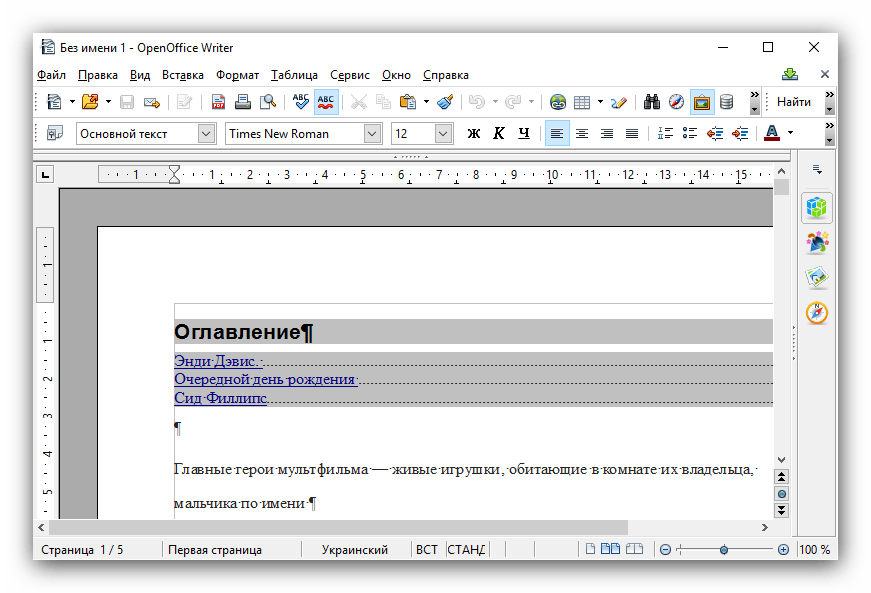Click the Найти search button
Image resolution: width=871 pixels, height=593 pixels.
click(794, 102)
